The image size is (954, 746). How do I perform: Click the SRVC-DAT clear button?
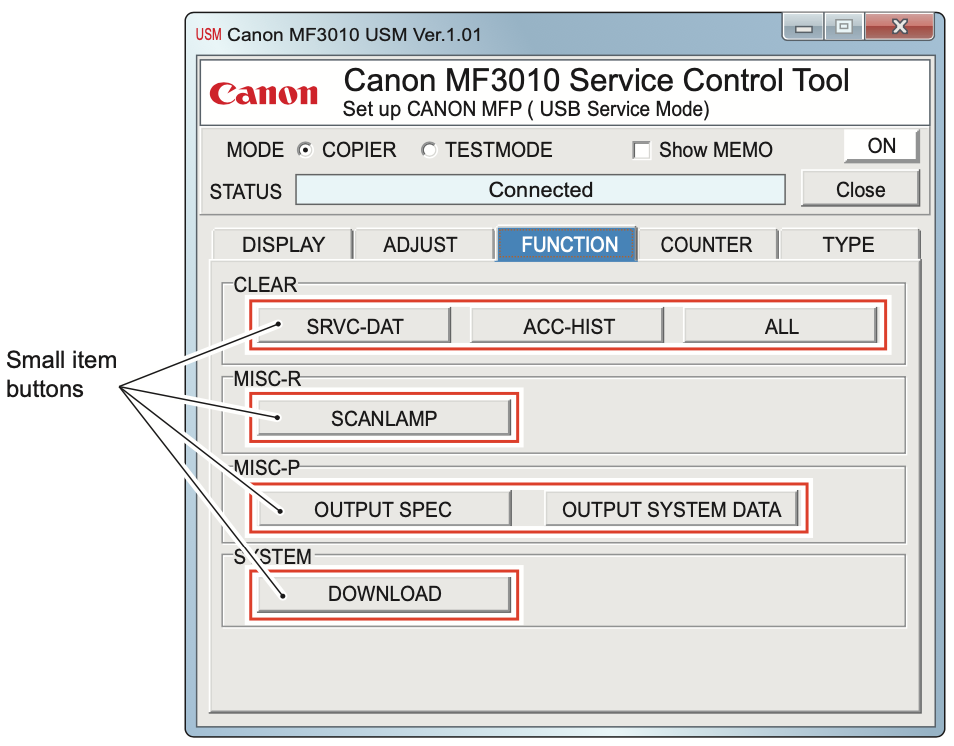click(x=355, y=326)
